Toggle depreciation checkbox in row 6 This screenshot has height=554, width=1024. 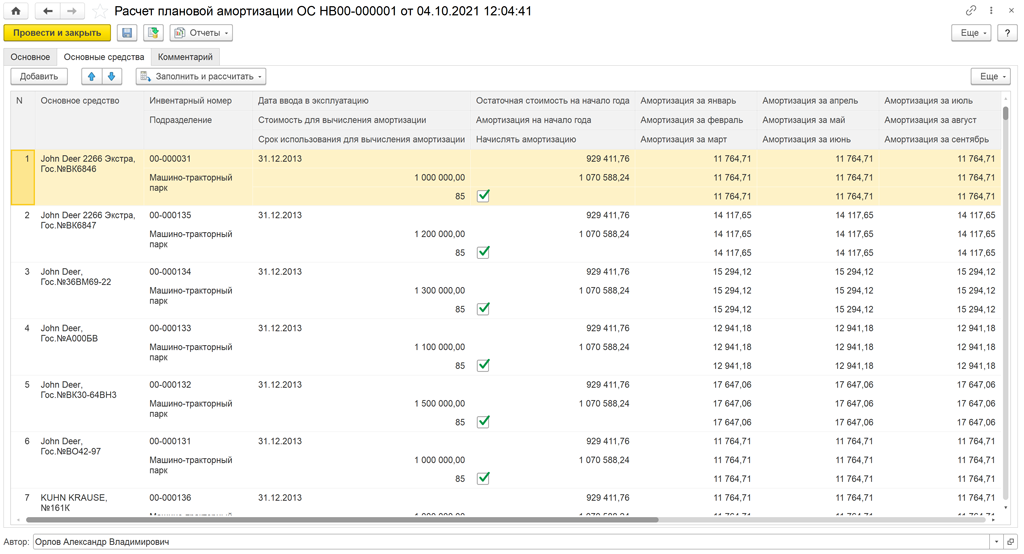click(483, 479)
